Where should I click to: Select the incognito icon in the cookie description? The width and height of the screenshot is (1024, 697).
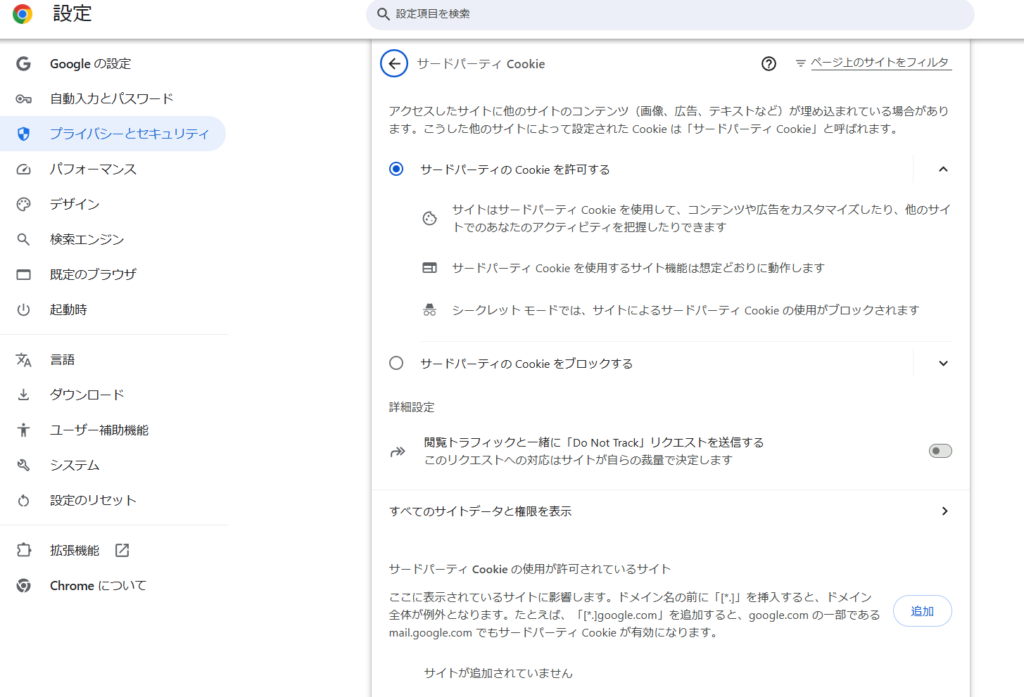click(429, 309)
